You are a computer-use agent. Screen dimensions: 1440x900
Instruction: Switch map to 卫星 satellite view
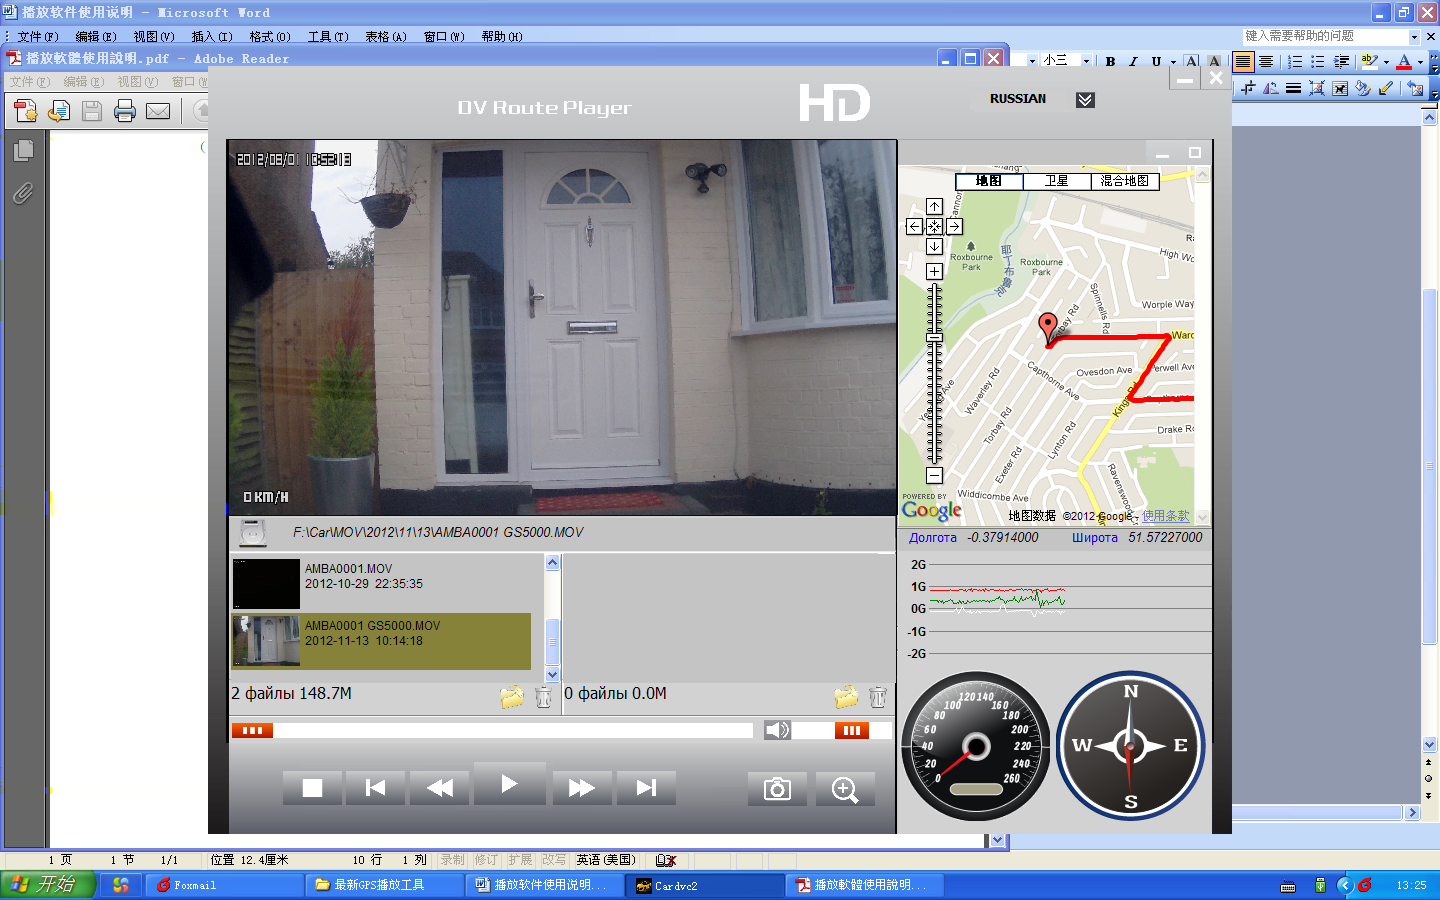coord(1057,181)
